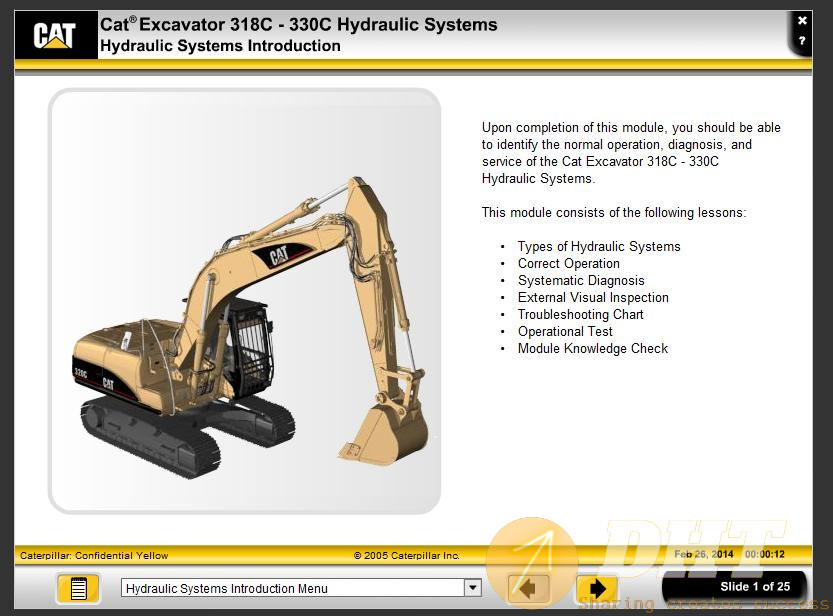Close the training module with the X icon
Viewport: 833px width, 616px height.
[802, 21]
